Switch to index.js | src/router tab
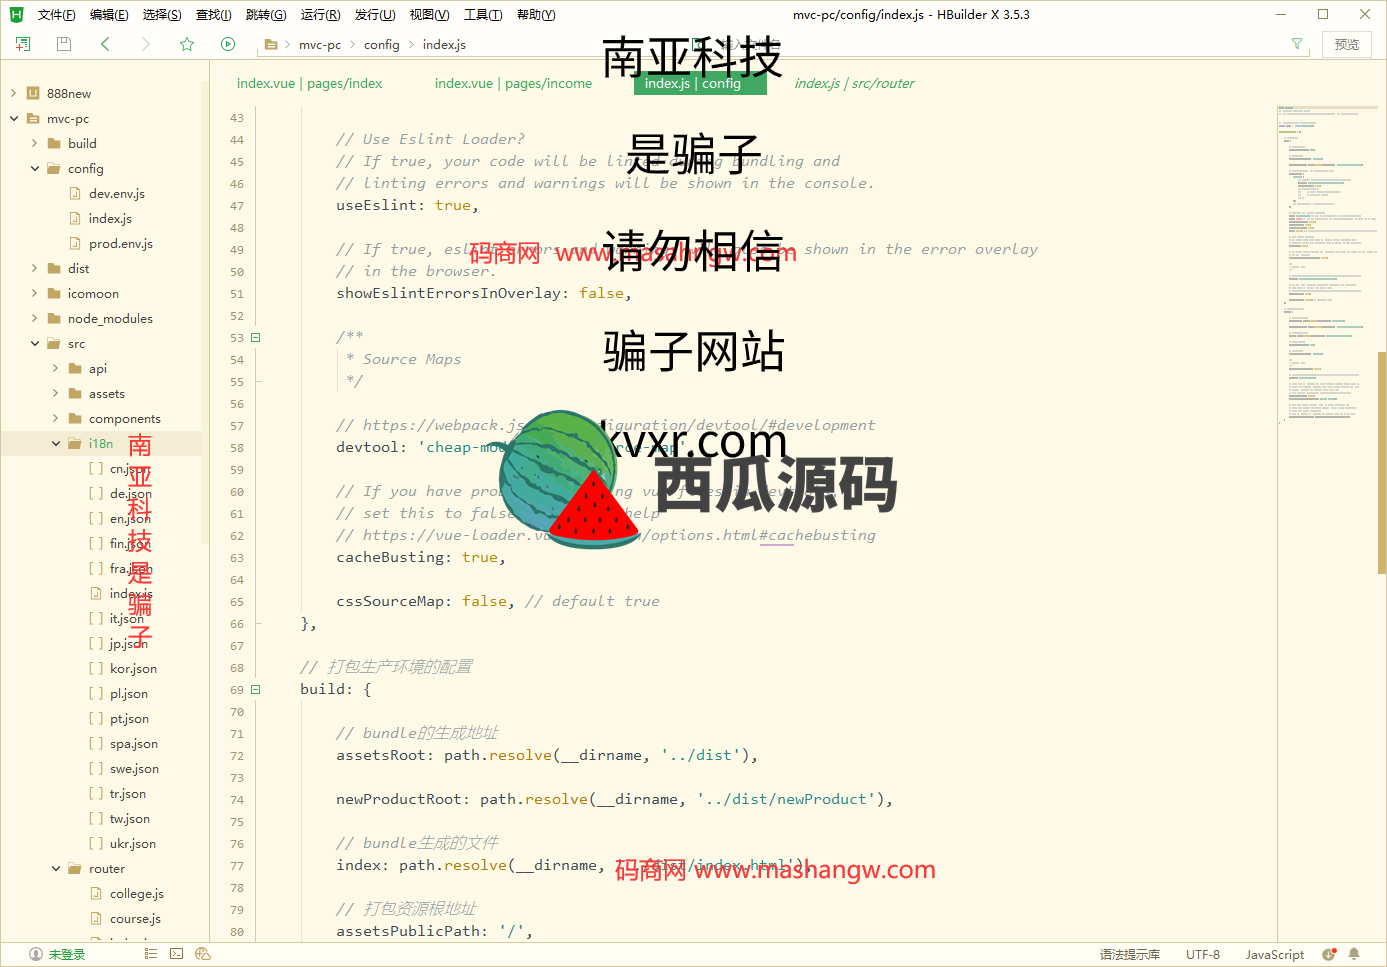1387x967 pixels. click(854, 83)
